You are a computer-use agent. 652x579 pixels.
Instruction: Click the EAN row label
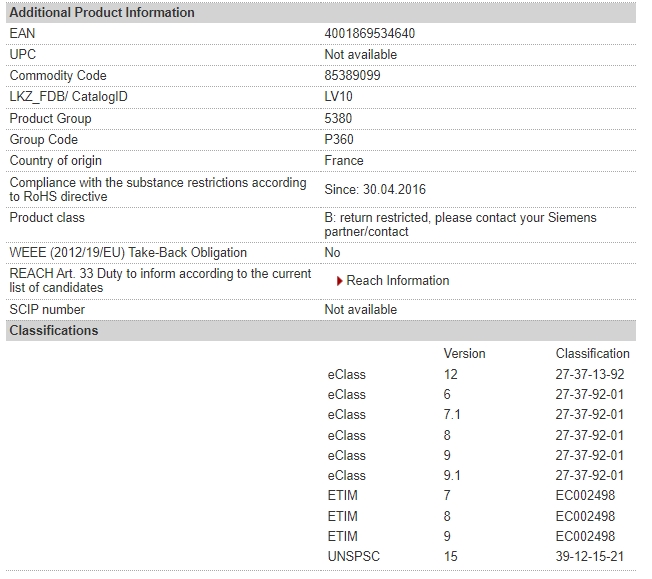[x=22, y=33]
